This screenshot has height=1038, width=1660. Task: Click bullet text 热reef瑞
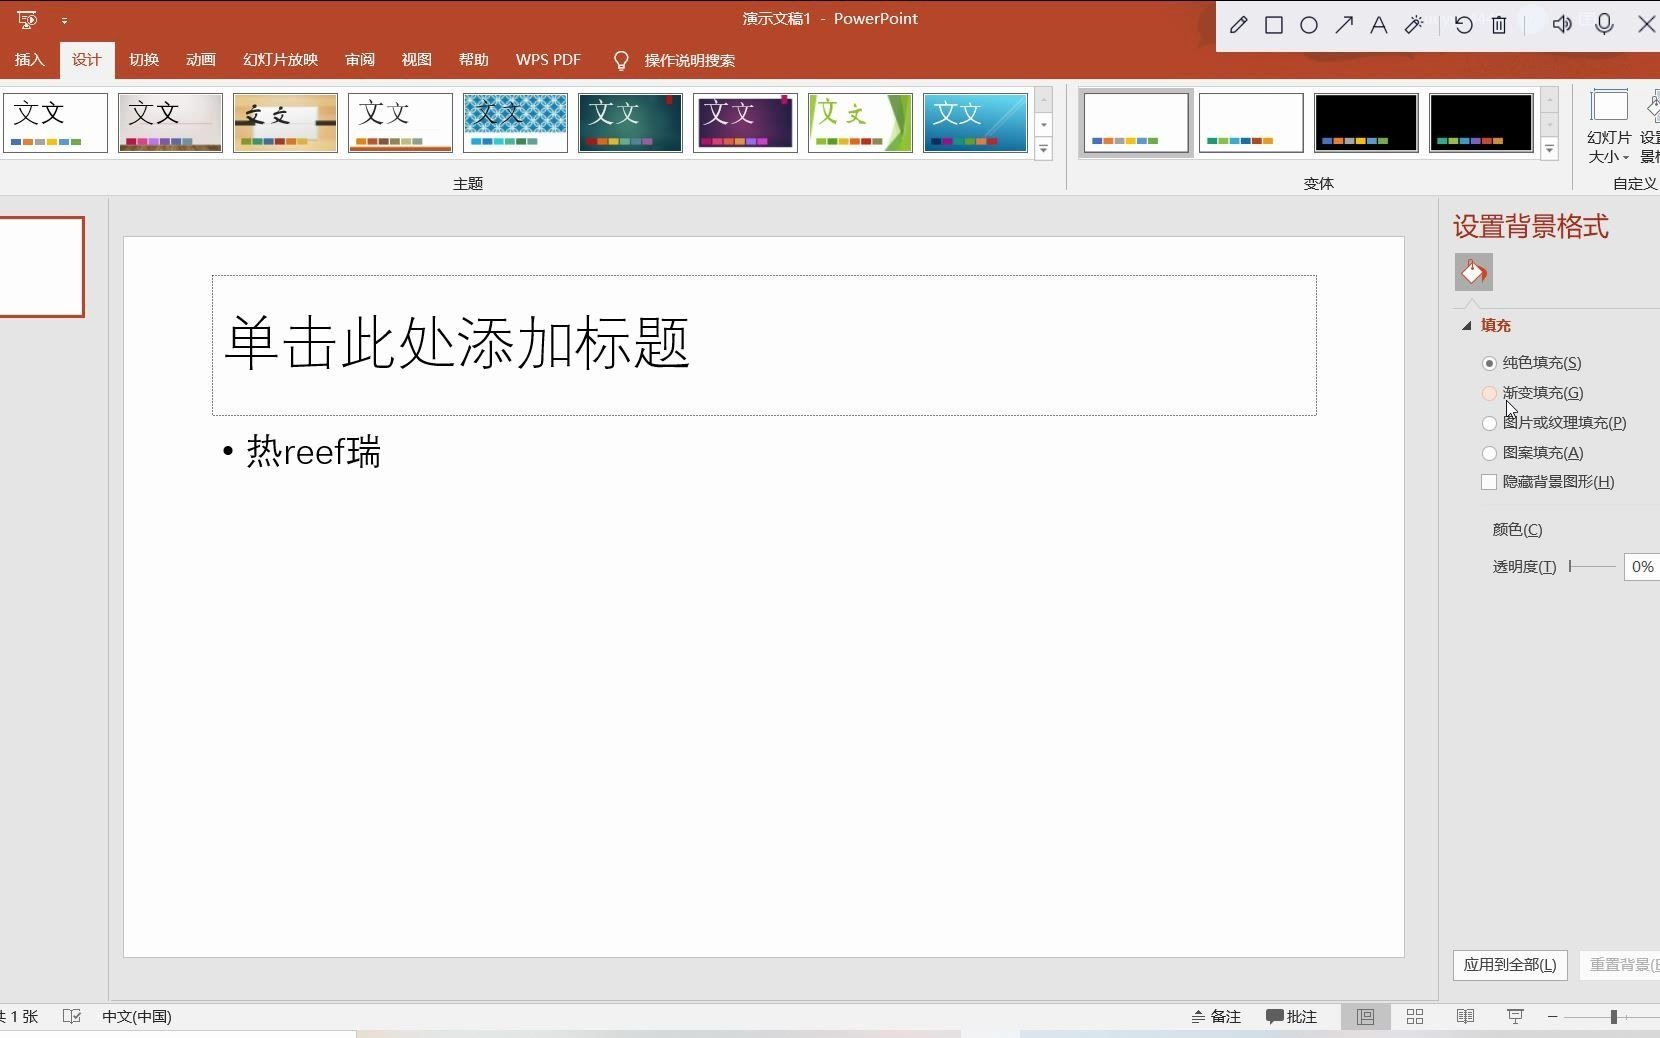pyautogui.click(x=313, y=452)
